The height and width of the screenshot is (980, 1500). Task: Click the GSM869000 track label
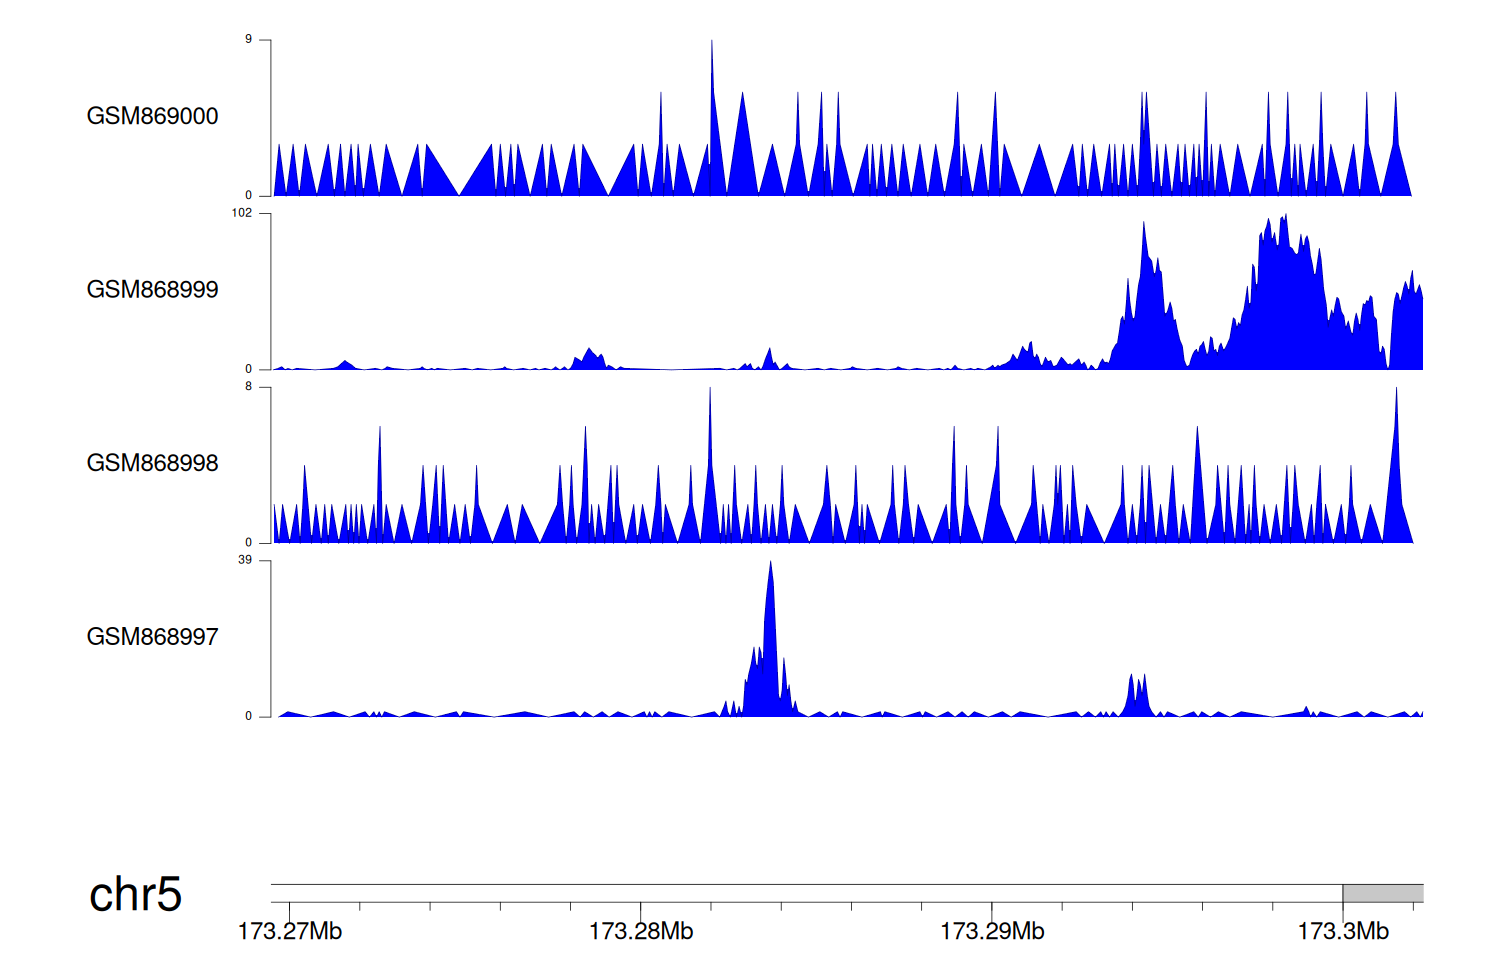152,116
